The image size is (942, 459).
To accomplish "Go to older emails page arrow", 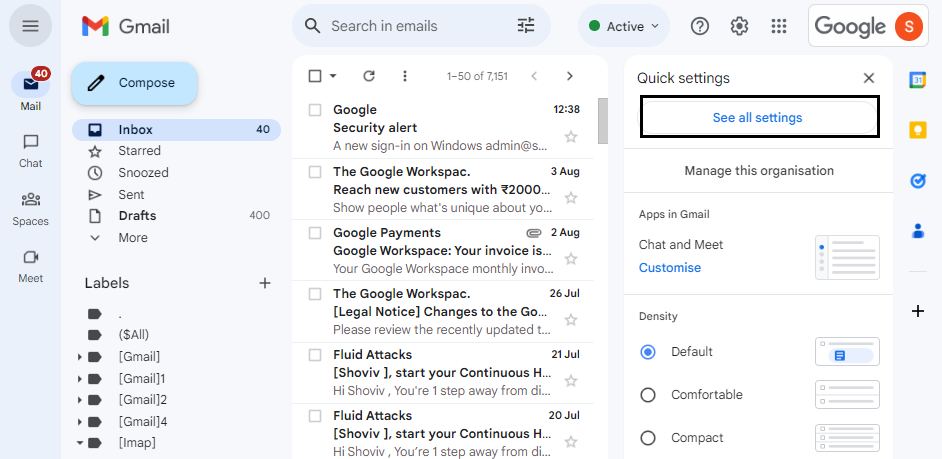I will pyautogui.click(x=570, y=76).
